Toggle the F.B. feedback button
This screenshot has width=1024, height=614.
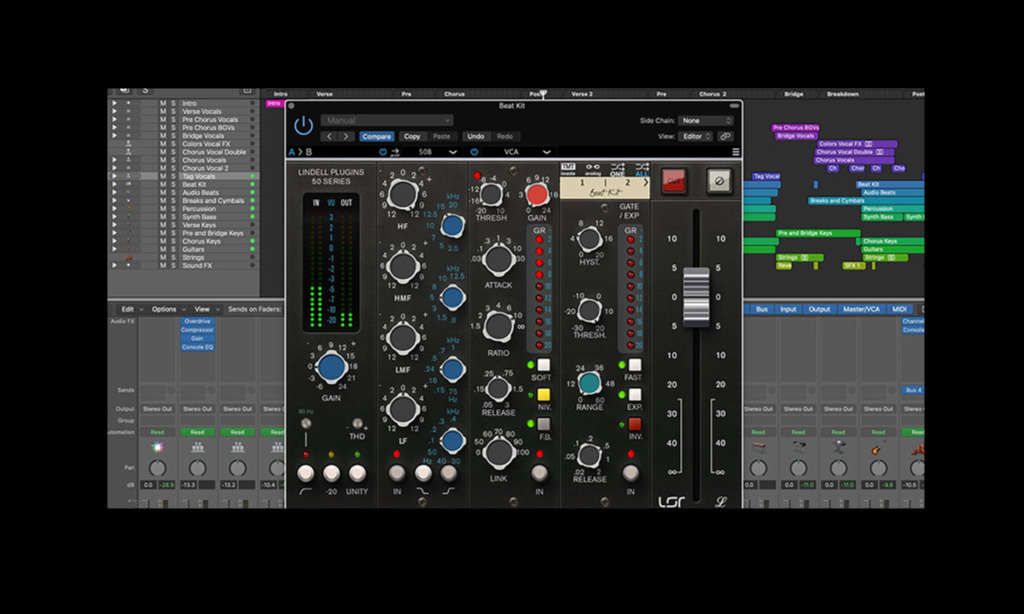[x=543, y=424]
